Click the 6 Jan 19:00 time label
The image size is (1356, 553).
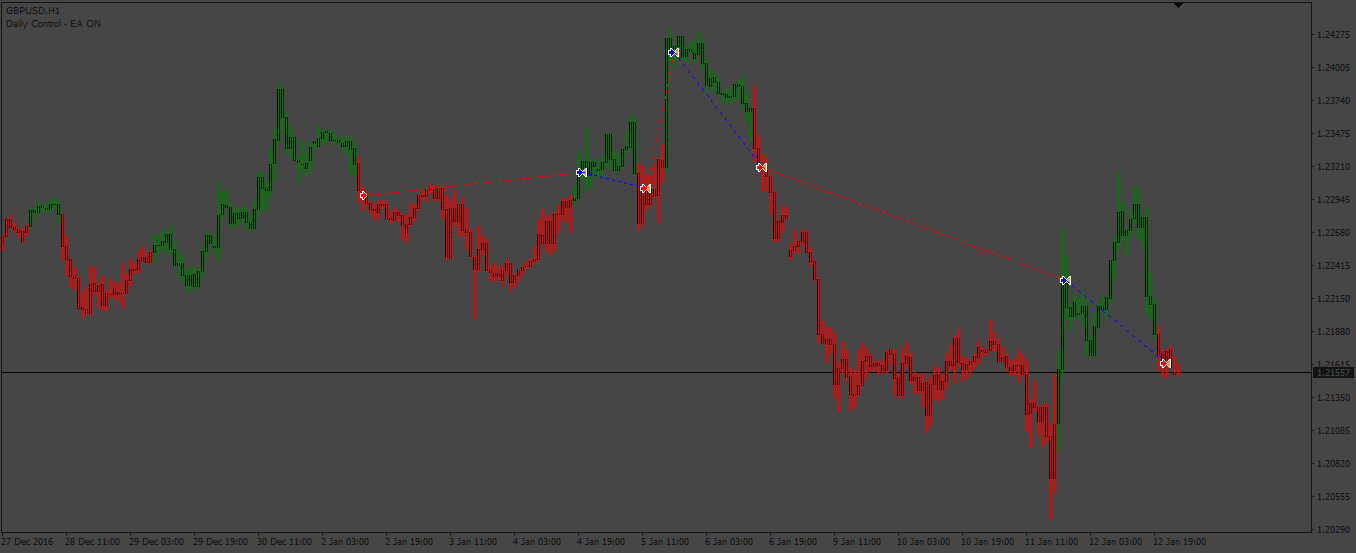794,542
